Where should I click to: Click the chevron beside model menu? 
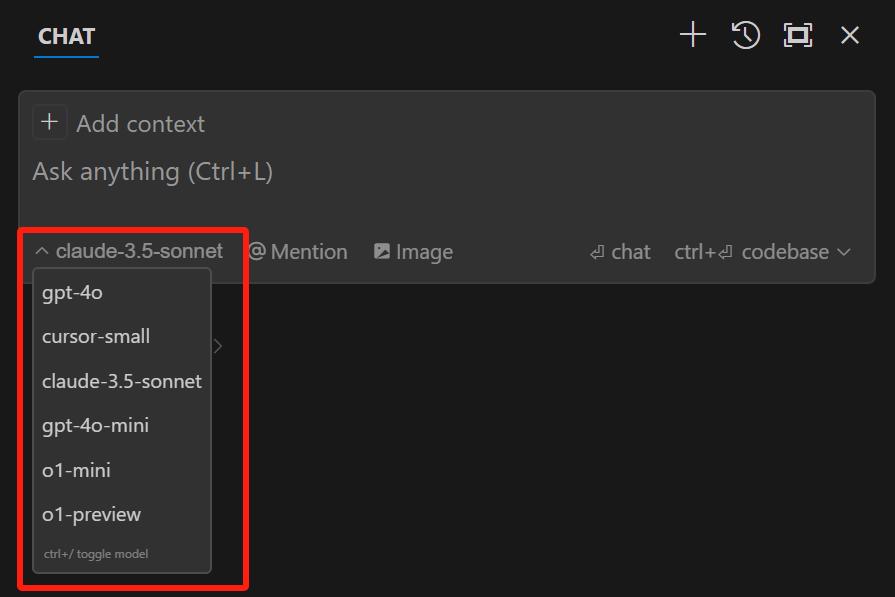(x=218, y=346)
